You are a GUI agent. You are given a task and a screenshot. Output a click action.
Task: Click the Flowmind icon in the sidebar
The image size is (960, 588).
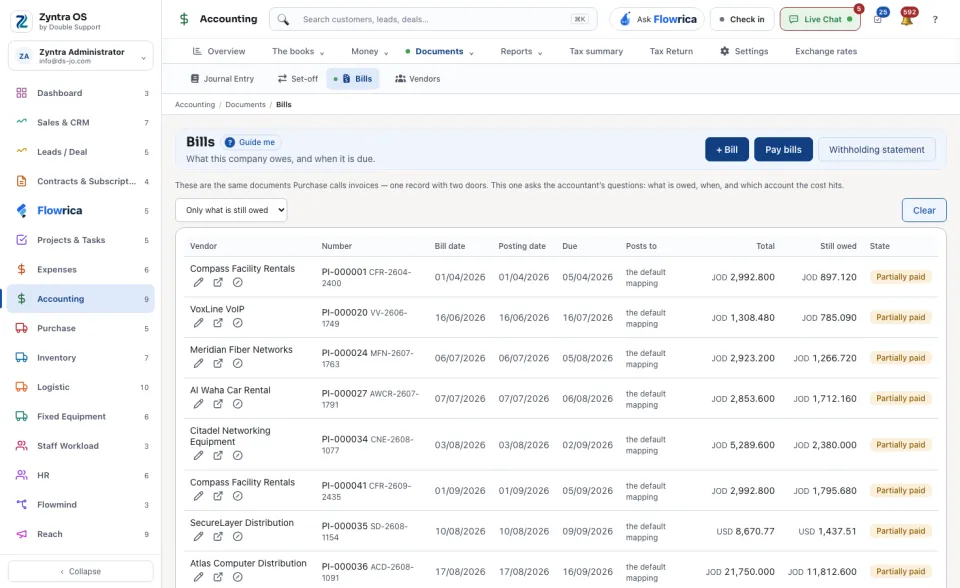pos(21,505)
